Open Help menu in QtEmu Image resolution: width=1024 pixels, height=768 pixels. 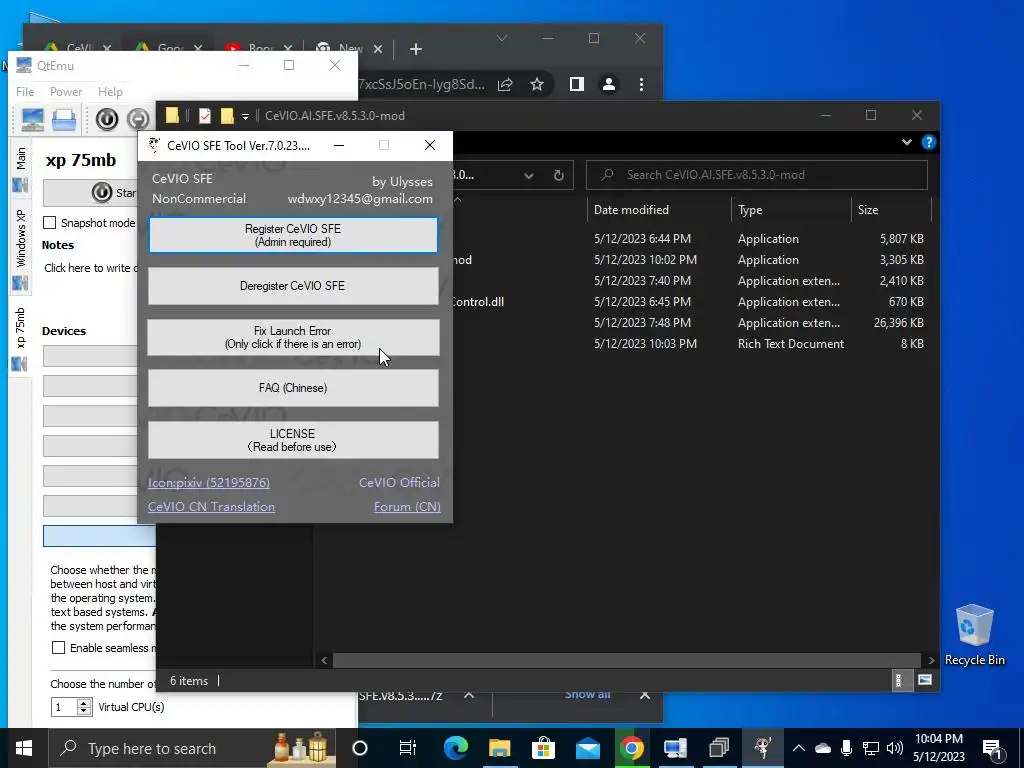110,92
